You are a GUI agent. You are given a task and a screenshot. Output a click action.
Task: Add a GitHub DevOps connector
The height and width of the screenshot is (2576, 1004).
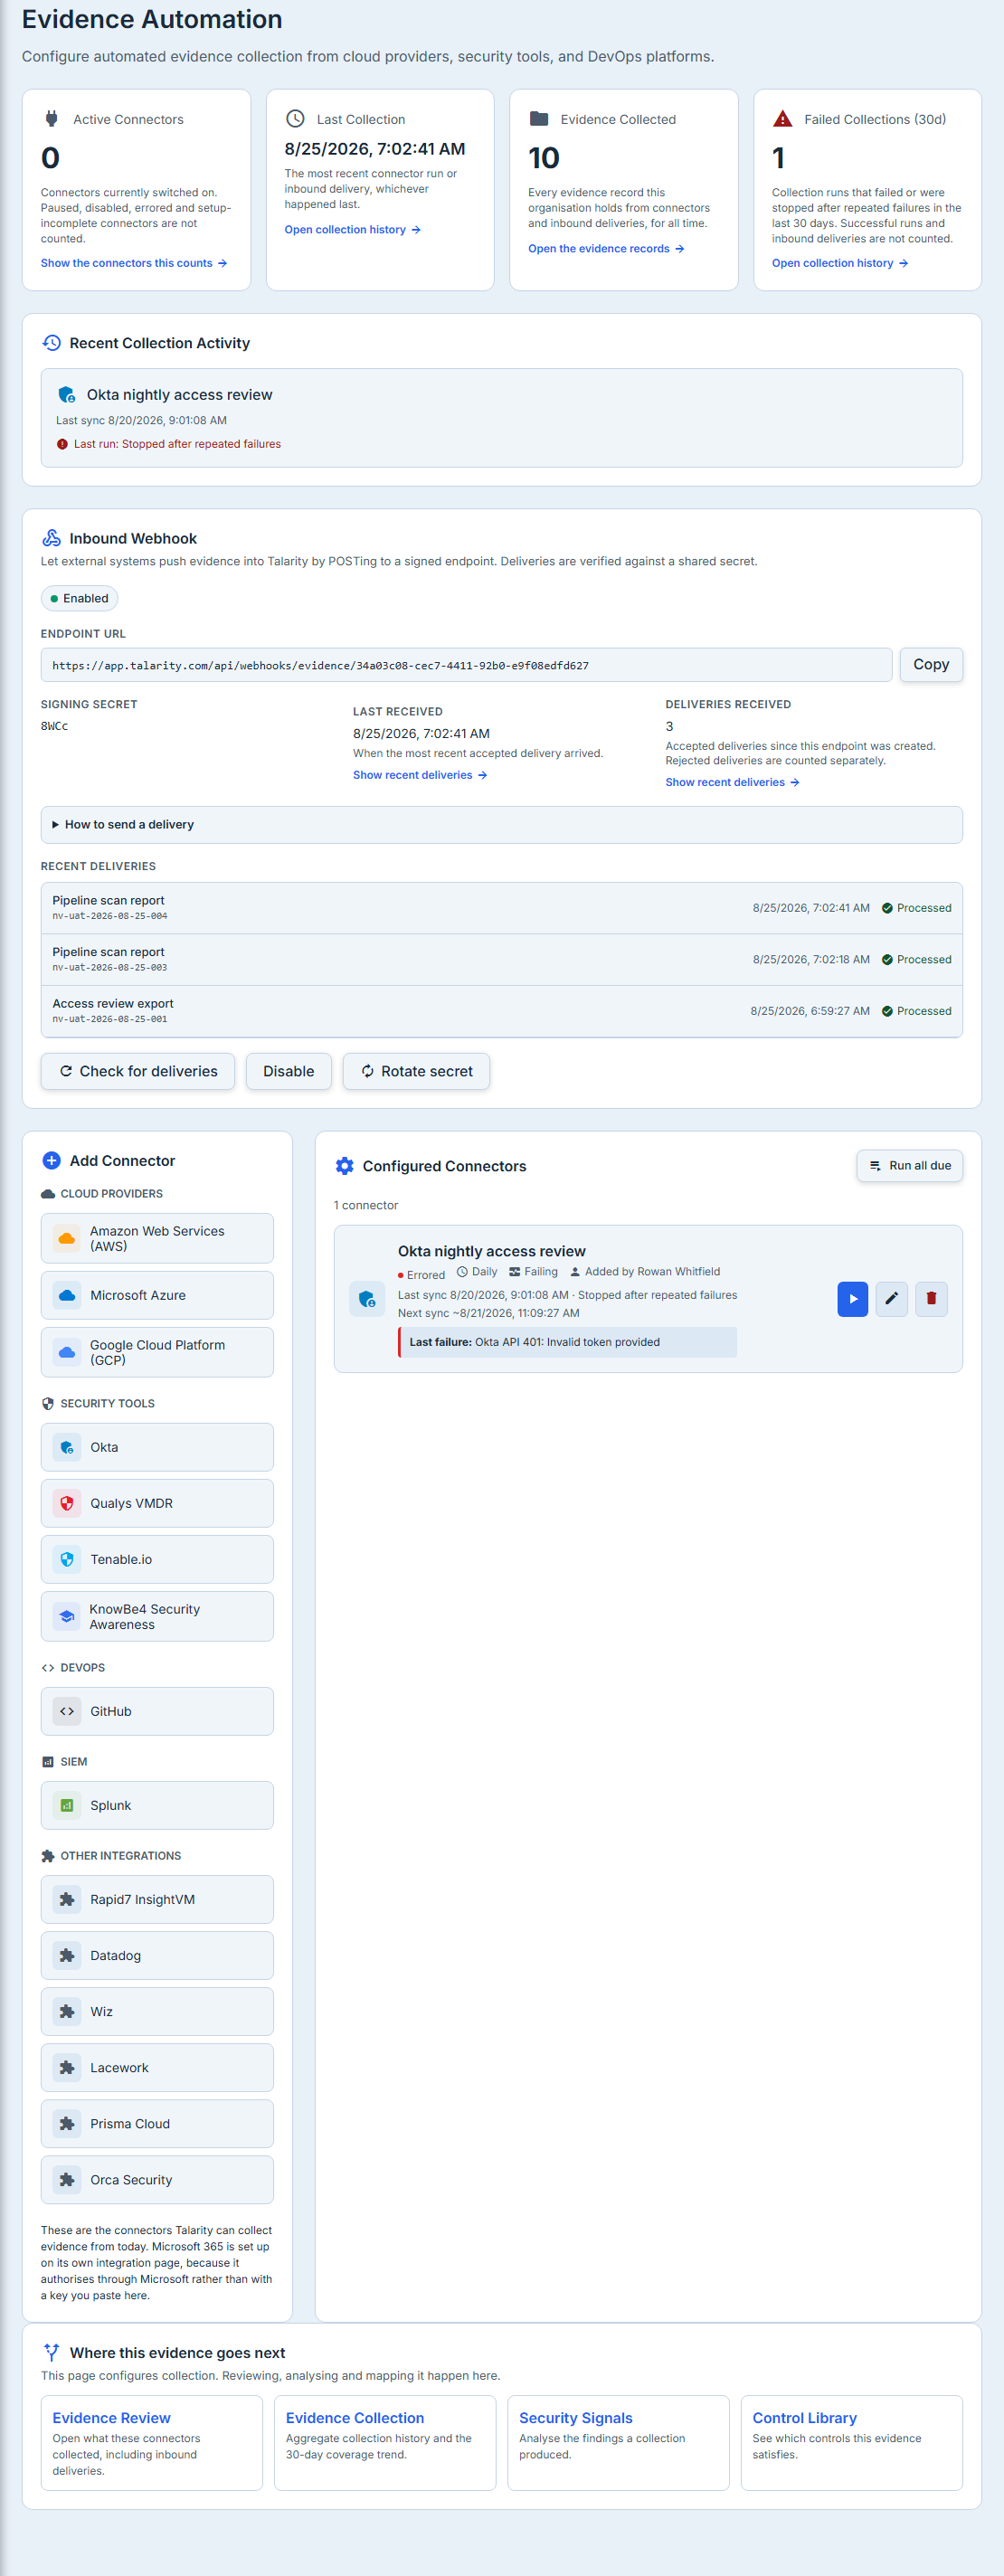click(157, 1711)
